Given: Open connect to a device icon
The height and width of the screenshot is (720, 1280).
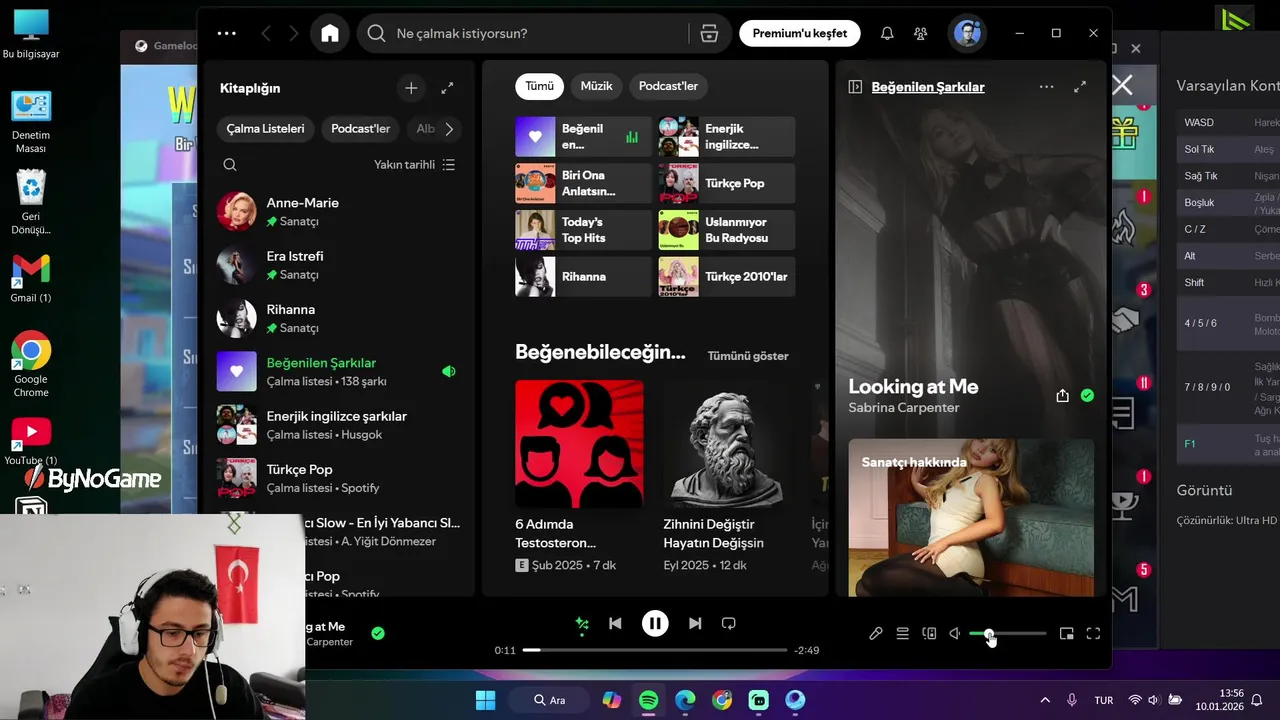Looking at the screenshot, I should click(929, 633).
